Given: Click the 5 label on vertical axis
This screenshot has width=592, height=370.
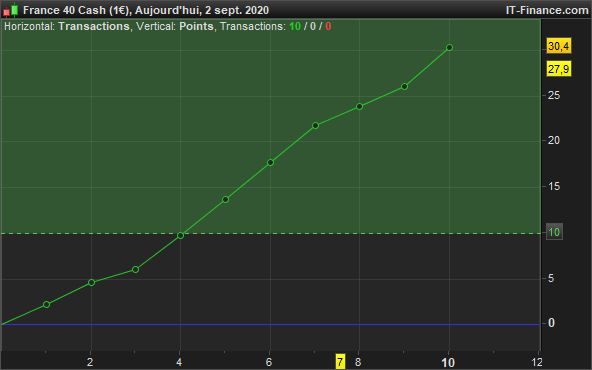Looking at the screenshot, I should (x=551, y=278).
